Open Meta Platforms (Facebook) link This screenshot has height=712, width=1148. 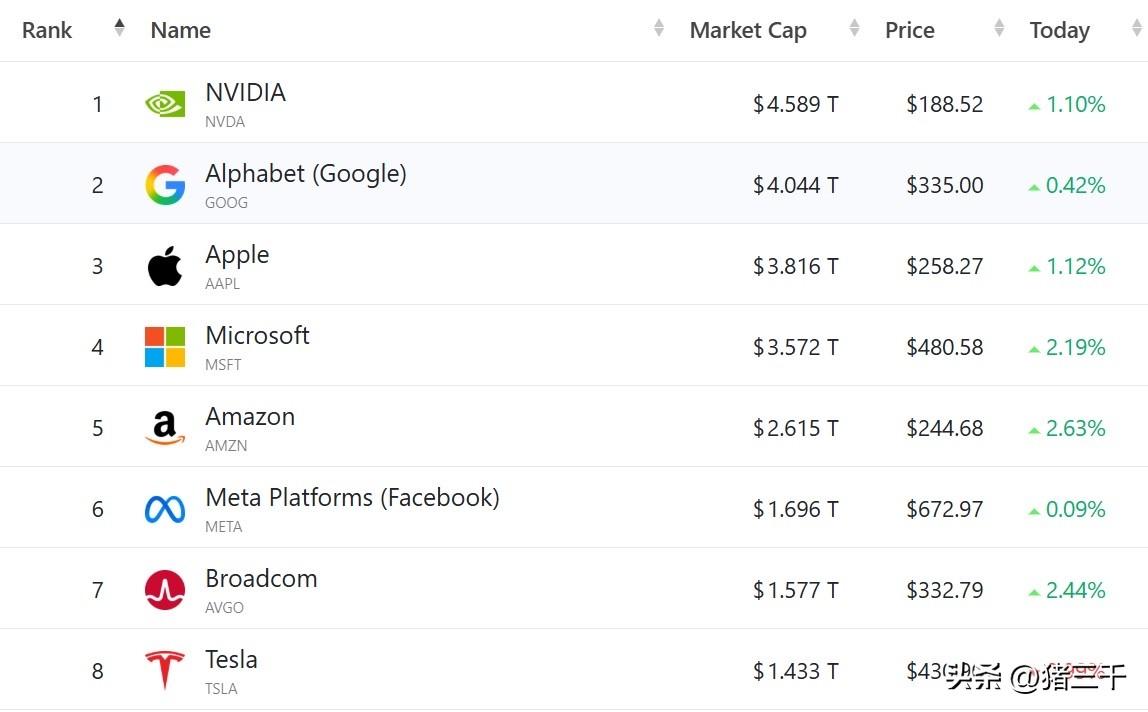click(352, 498)
